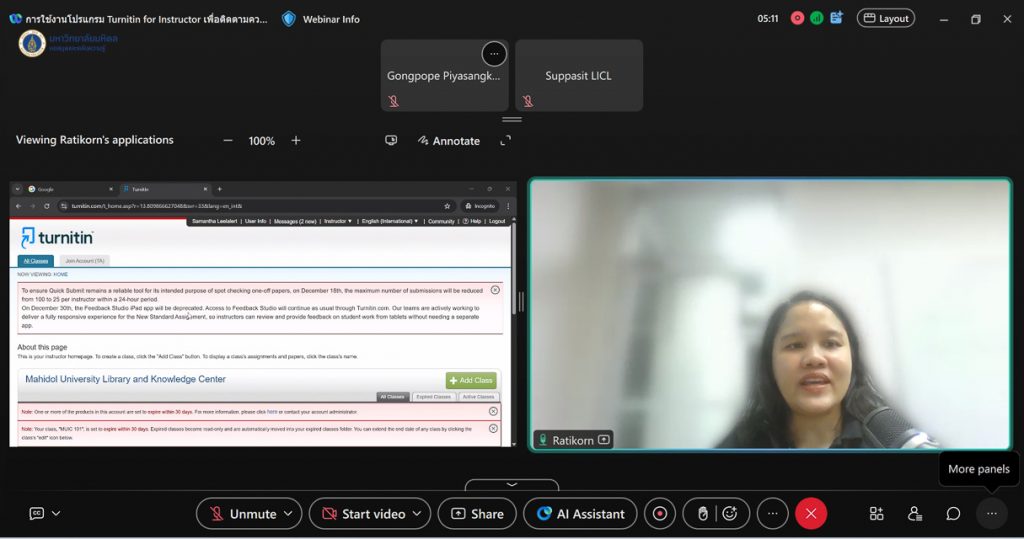Open the Apps panel icon

(x=876, y=514)
